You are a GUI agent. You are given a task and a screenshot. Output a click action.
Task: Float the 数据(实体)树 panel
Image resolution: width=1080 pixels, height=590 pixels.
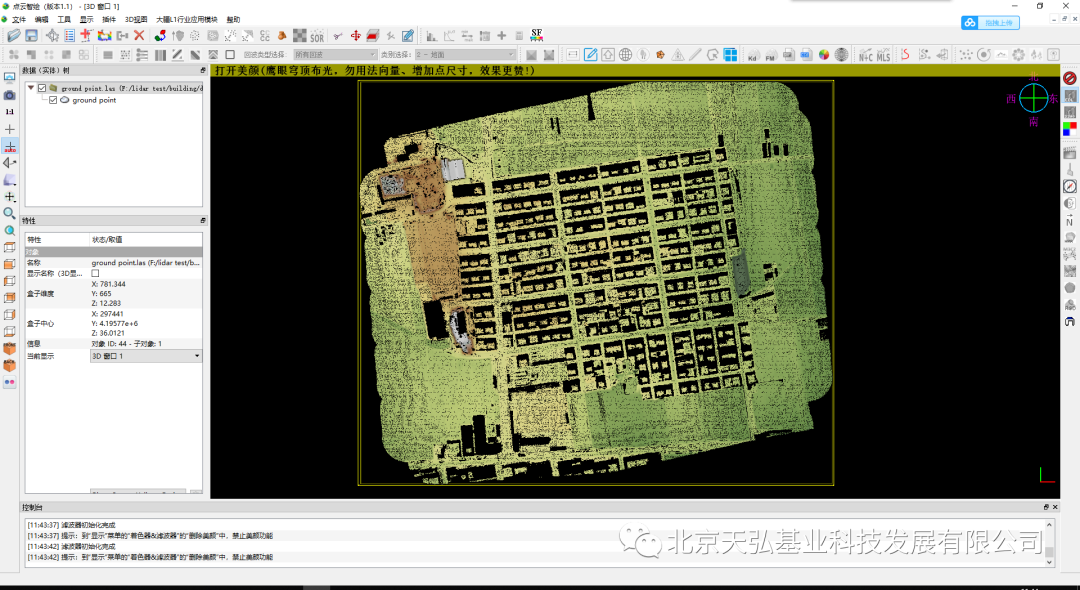click(x=202, y=70)
